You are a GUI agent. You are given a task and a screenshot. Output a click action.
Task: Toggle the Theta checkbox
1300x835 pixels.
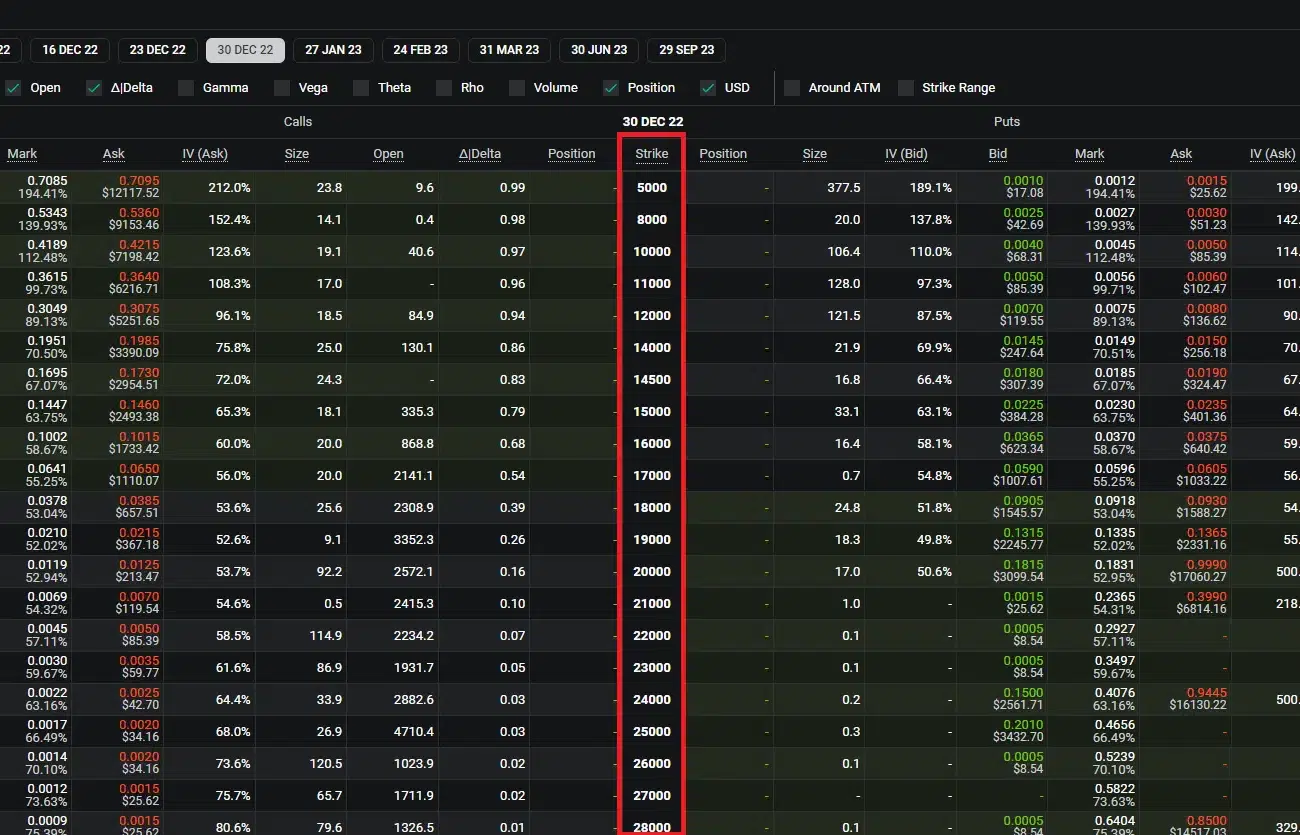[361, 88]
